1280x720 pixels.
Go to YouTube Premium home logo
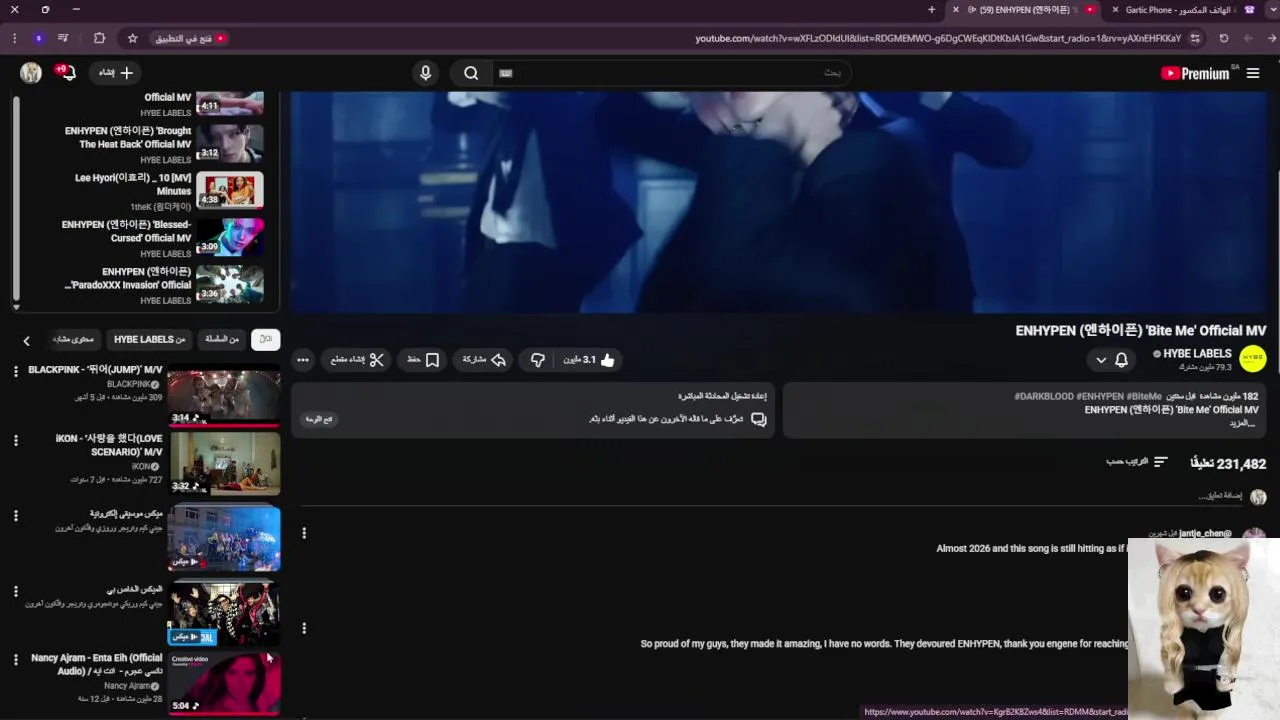(1195, 73)
